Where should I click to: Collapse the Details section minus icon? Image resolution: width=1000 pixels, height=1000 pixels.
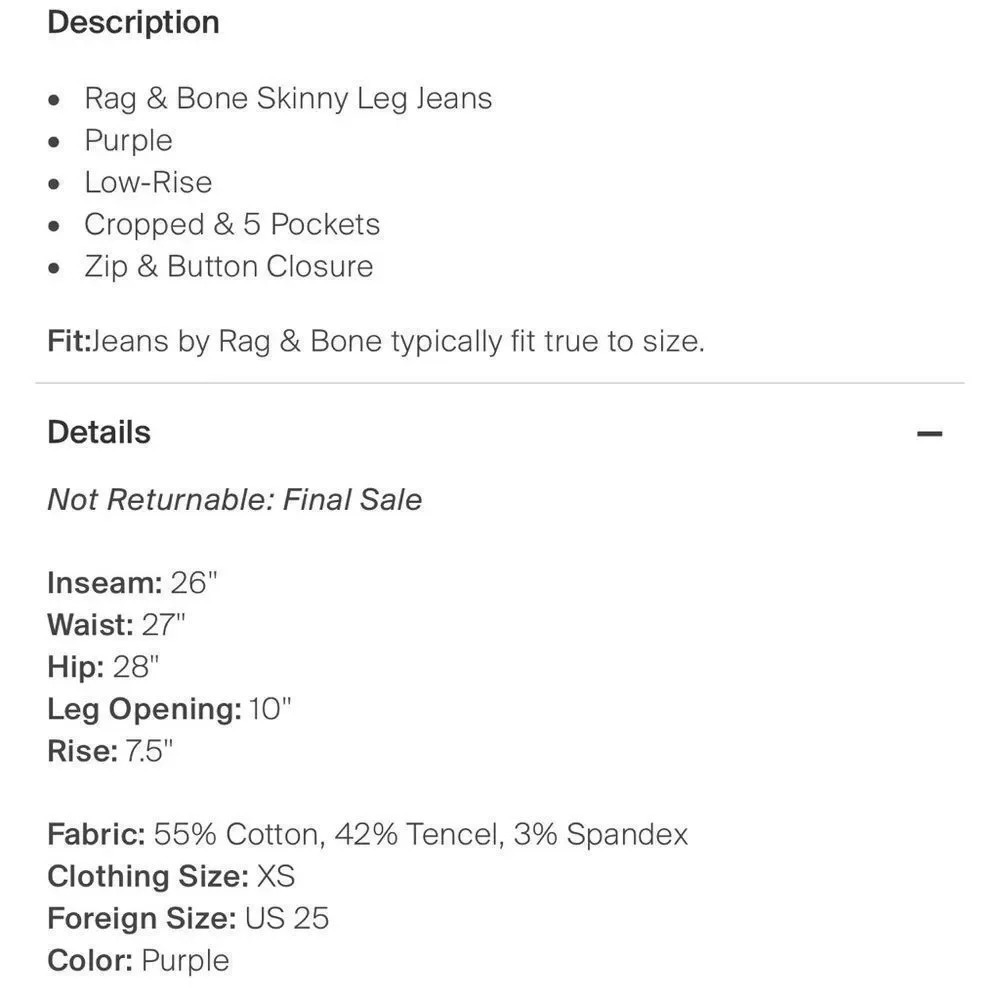(x=929, y=434)
